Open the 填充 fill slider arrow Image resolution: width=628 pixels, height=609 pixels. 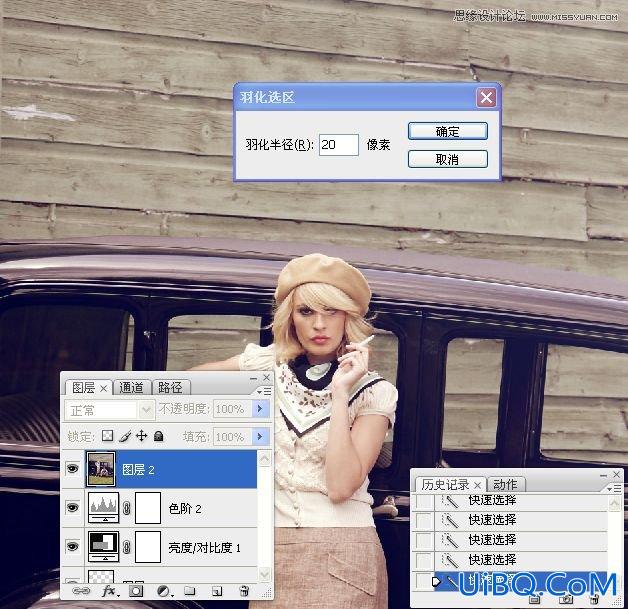pos(260,436)
